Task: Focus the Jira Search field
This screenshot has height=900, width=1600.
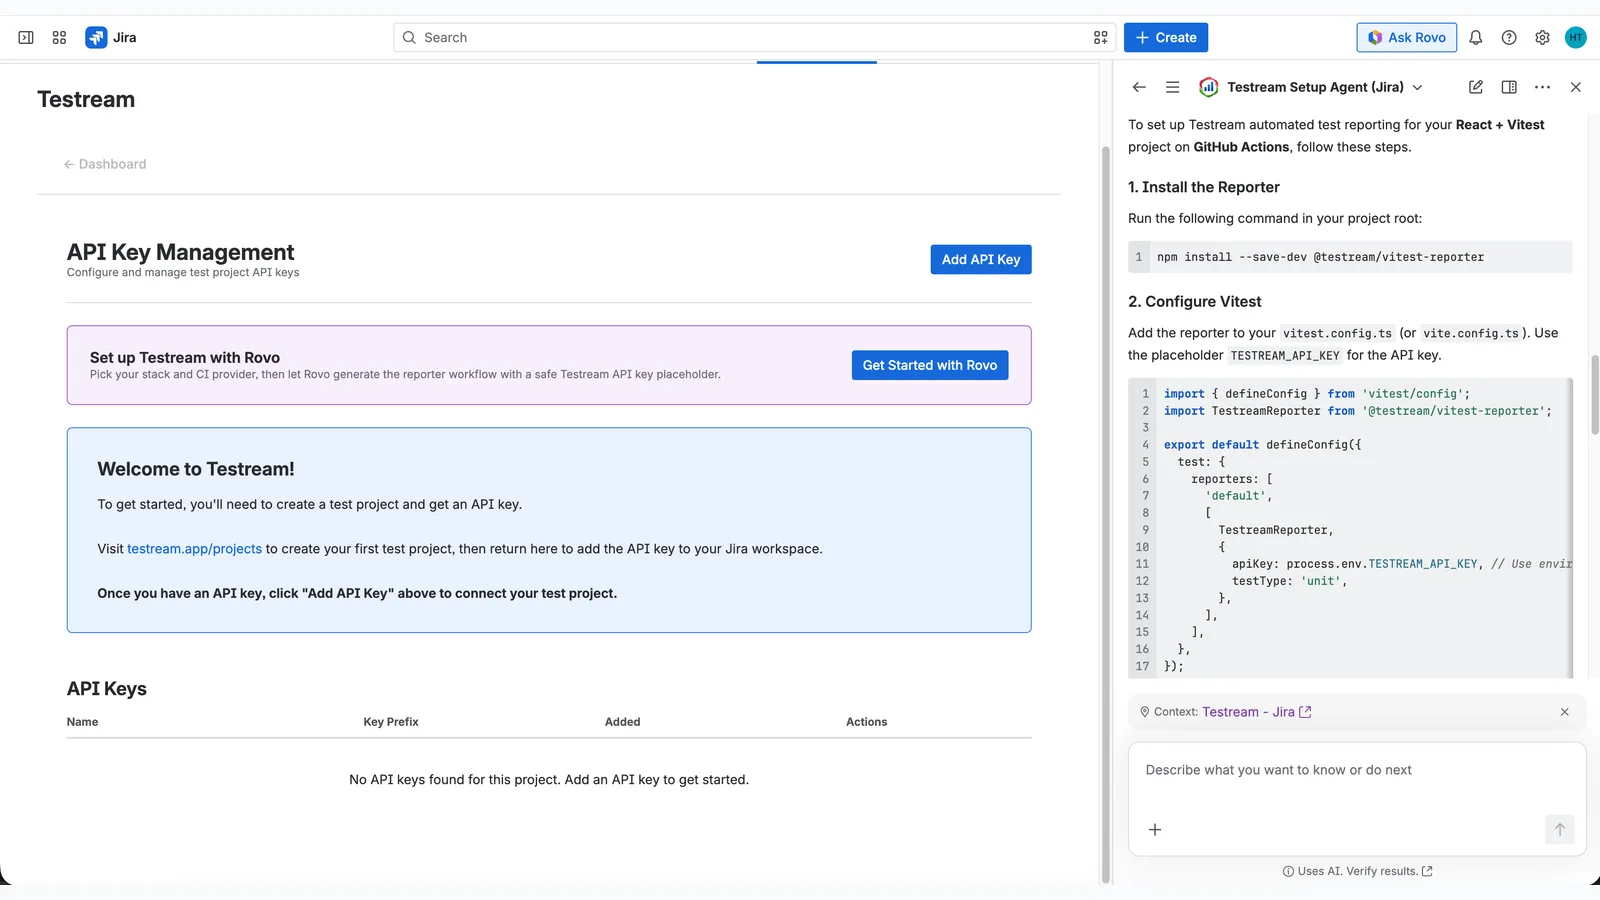Action: [755, 38]
